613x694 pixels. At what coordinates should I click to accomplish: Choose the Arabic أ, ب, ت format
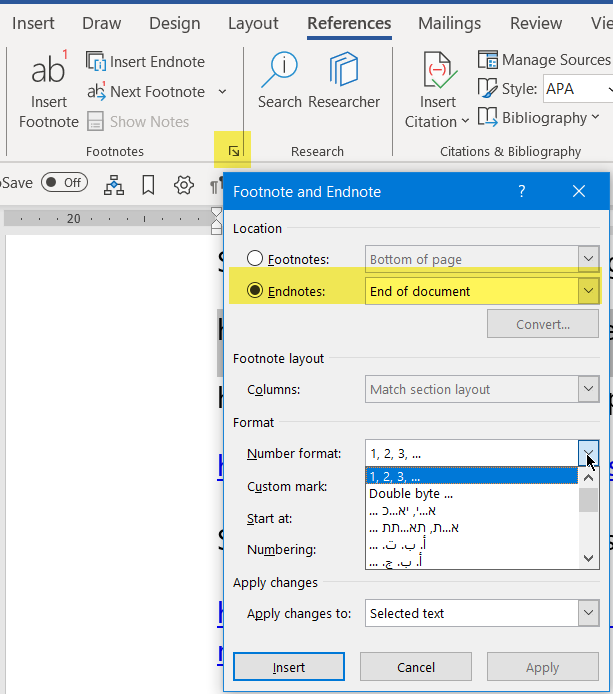pyautogui.click(x=472, y=545)
